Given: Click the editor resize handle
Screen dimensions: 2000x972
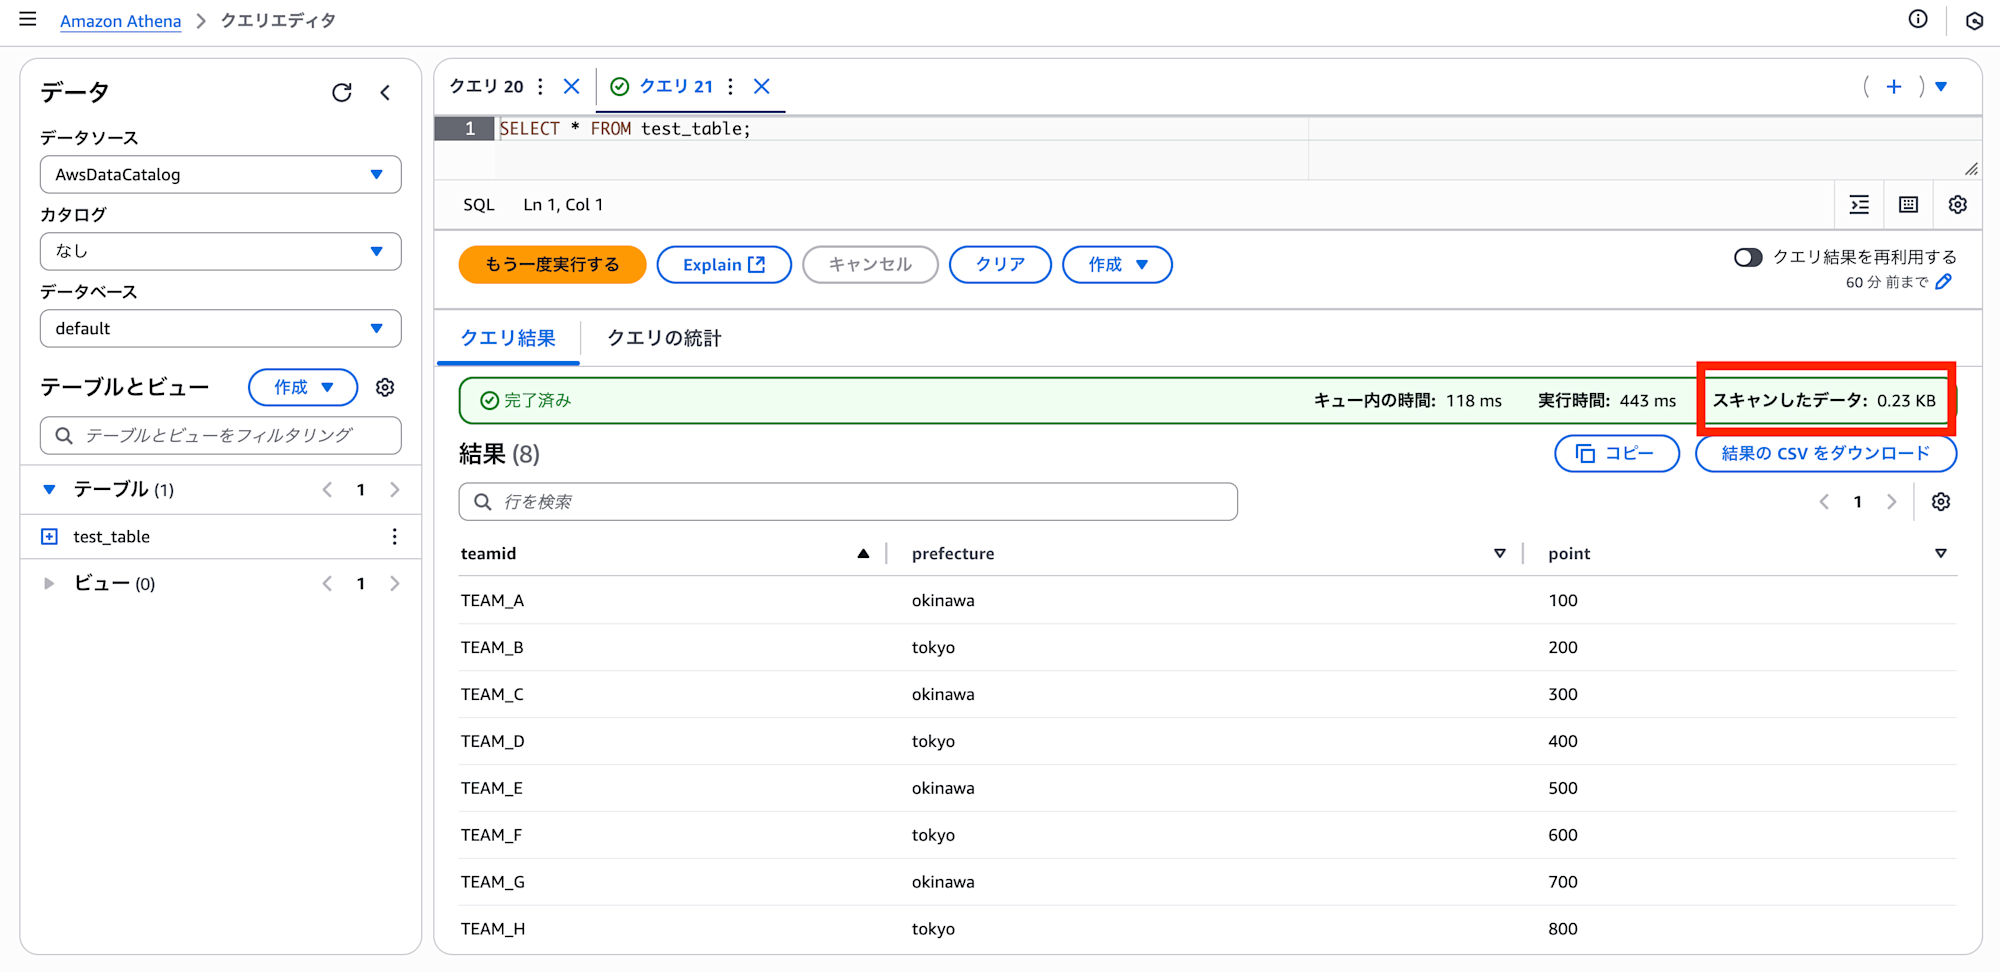Looking at the screenshot, I should pos(1971,169).
